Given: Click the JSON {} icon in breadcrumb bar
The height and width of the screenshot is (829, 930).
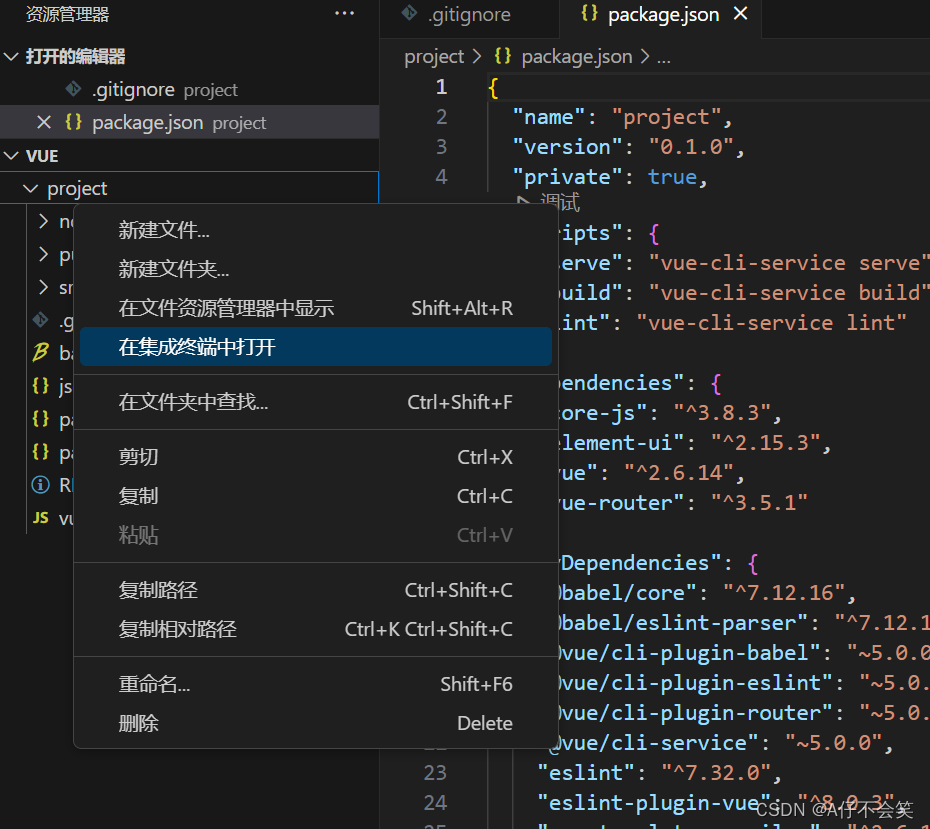Looking at the screenshot, I should pos(502,56).
